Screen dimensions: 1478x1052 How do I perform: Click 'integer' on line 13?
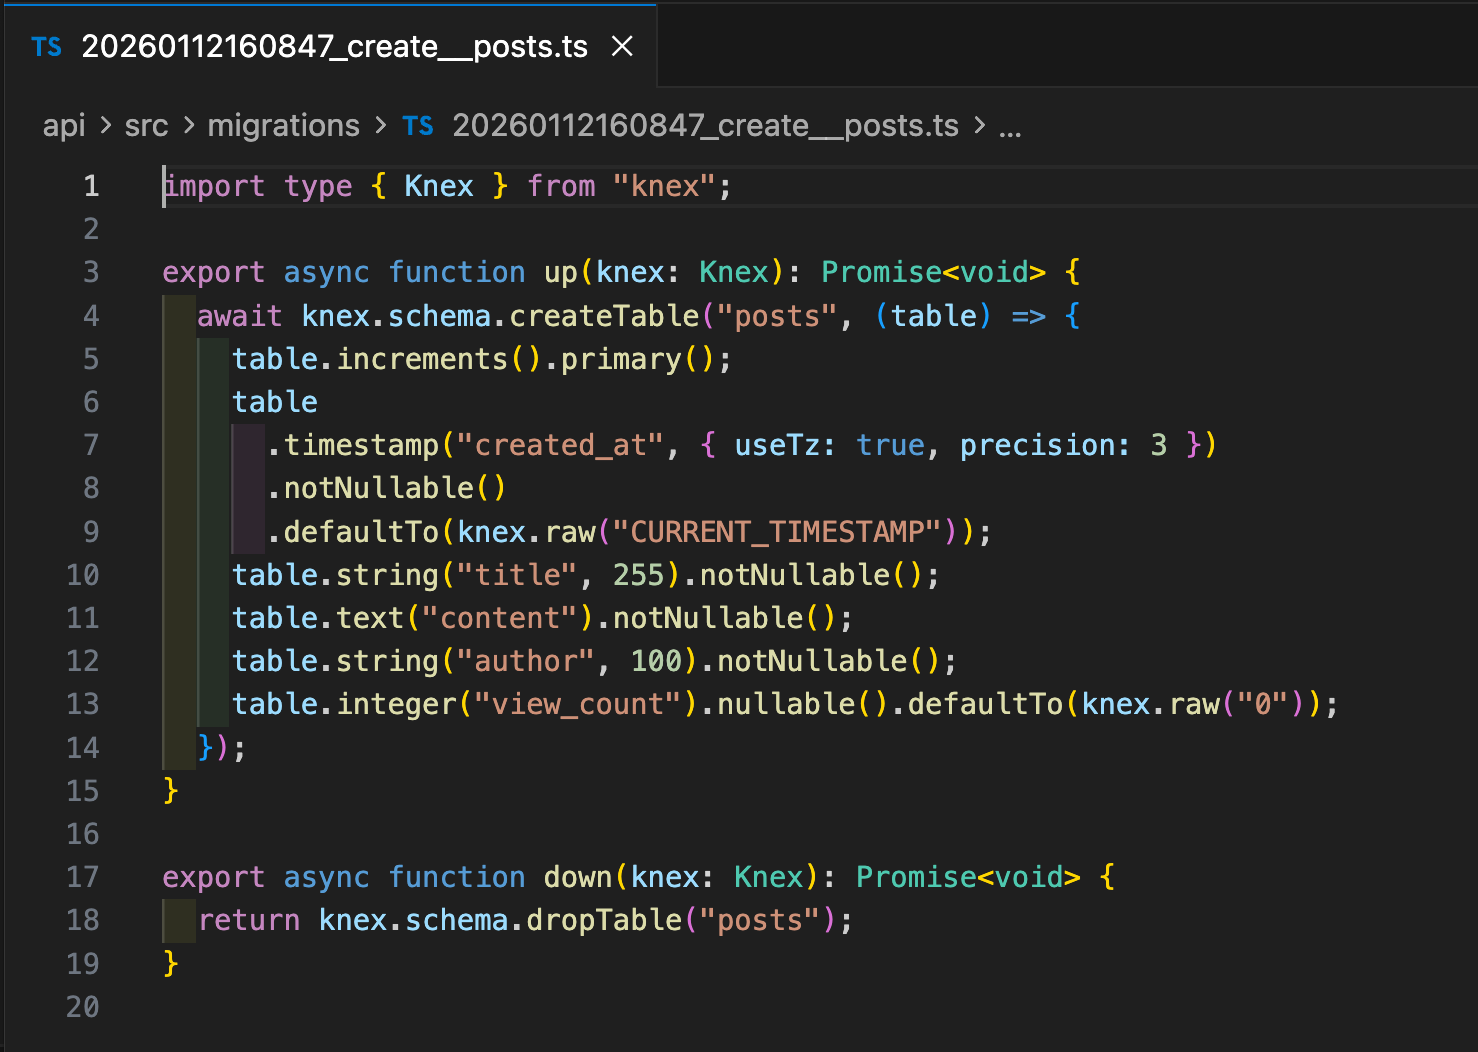396,704
